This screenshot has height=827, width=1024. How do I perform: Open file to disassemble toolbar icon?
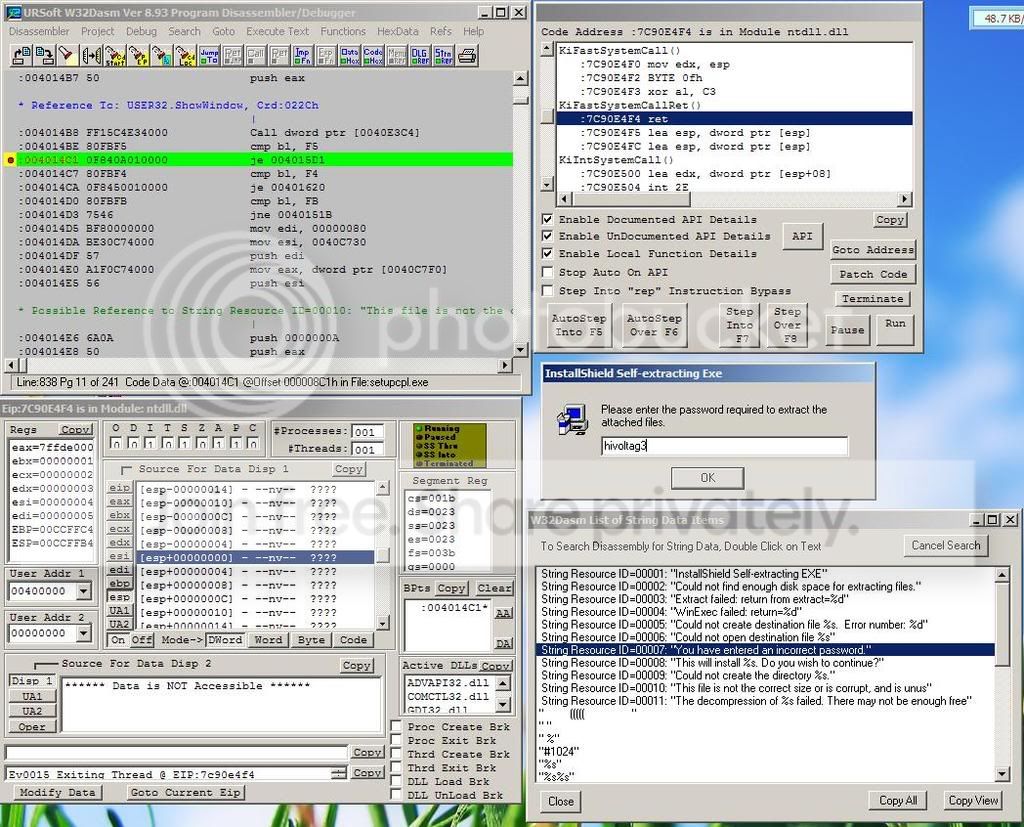(20, 56)
